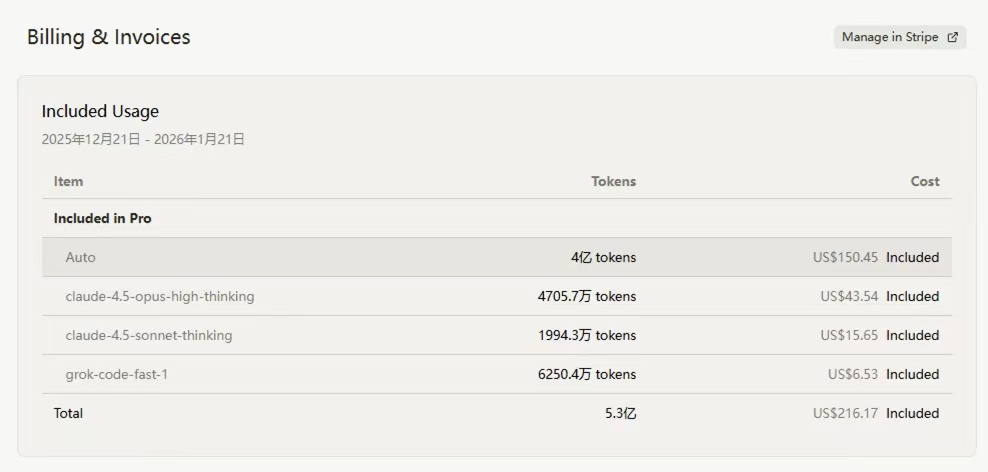Click the US$15.65 cost value
Viewport: 988px width, 472px height.
[849, 335]
